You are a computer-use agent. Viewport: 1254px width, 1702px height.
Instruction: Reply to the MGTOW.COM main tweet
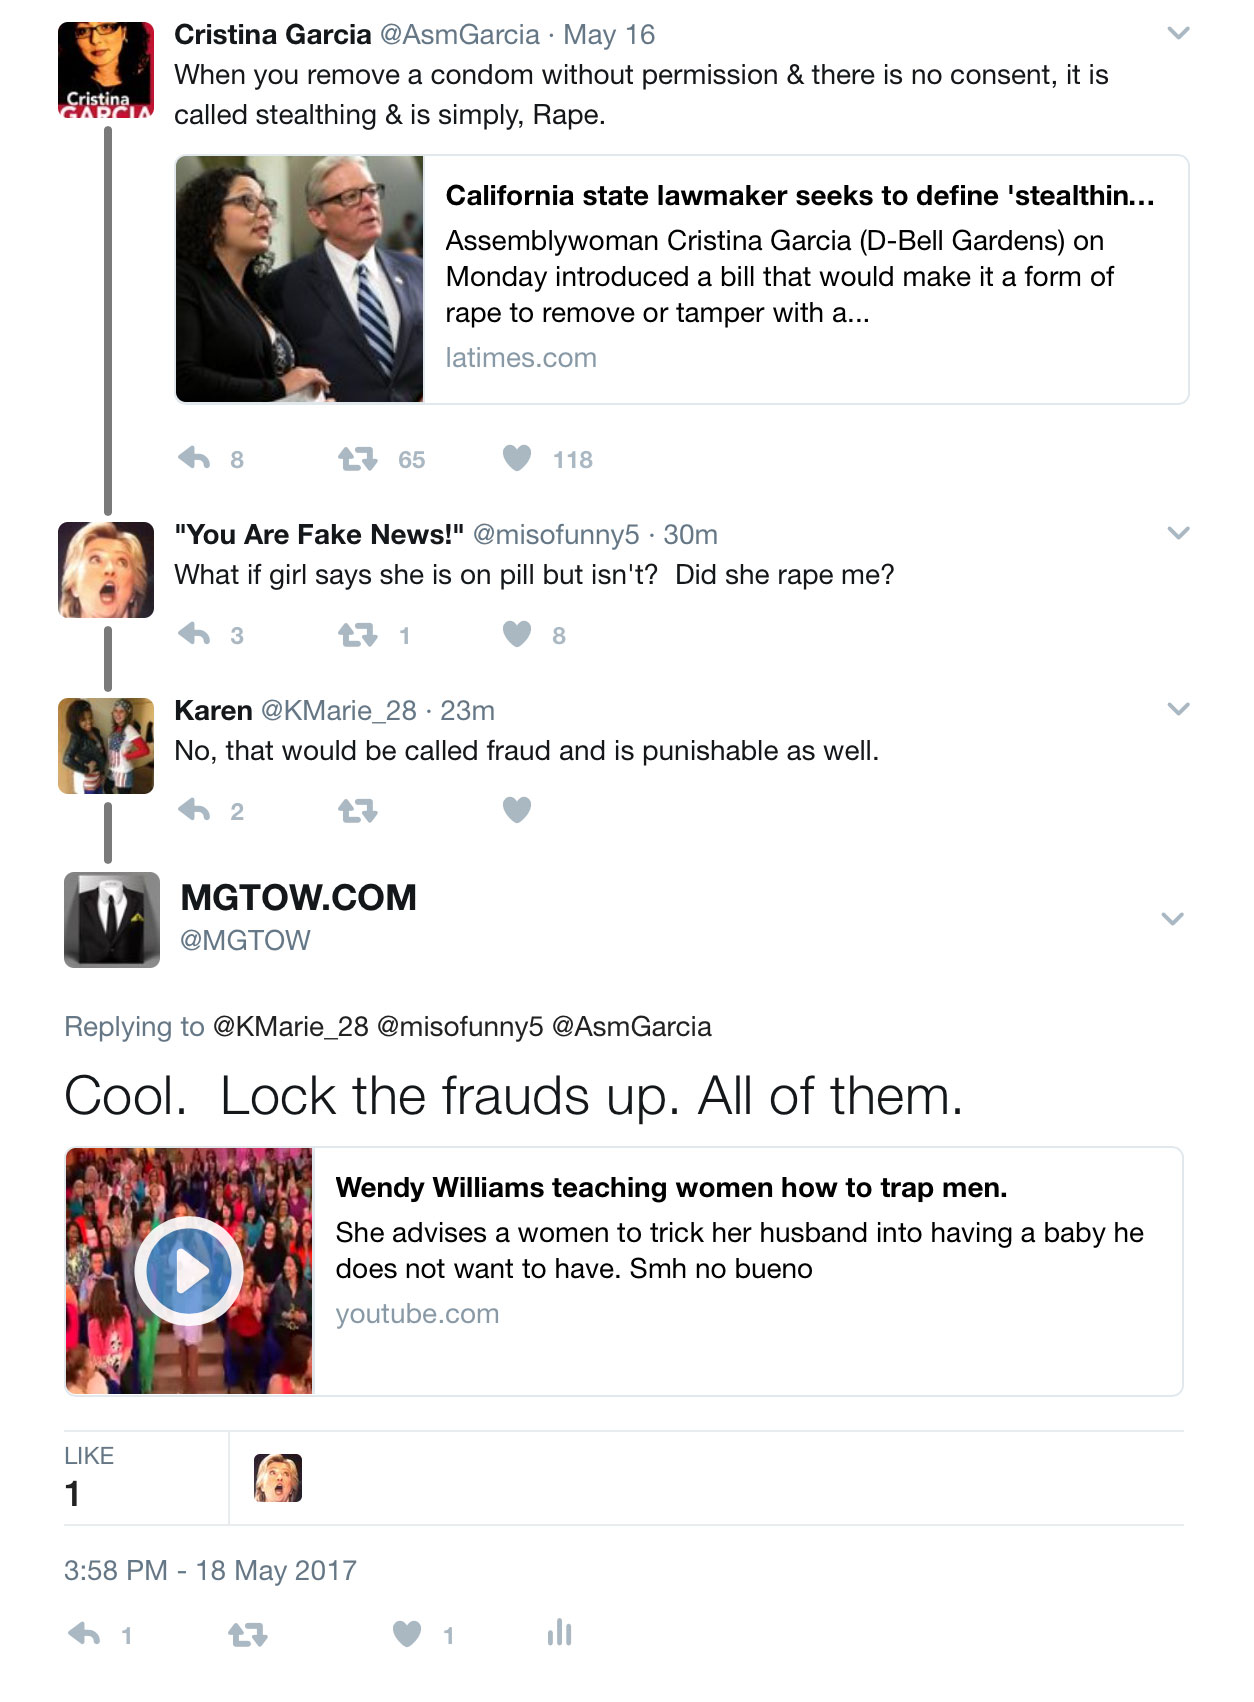tap(84, 1635)
